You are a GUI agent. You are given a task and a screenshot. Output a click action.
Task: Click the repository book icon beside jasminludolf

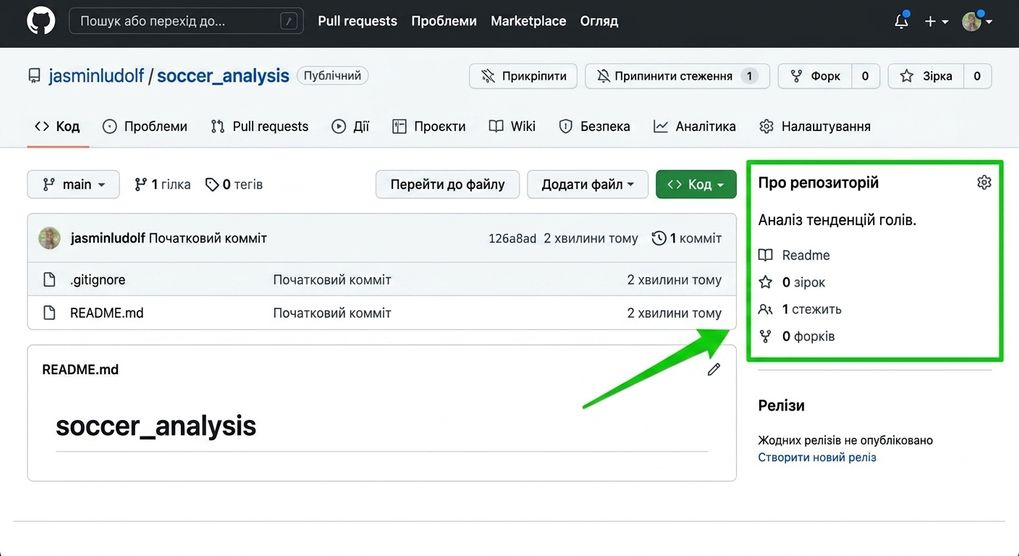[x=34, y=76]
